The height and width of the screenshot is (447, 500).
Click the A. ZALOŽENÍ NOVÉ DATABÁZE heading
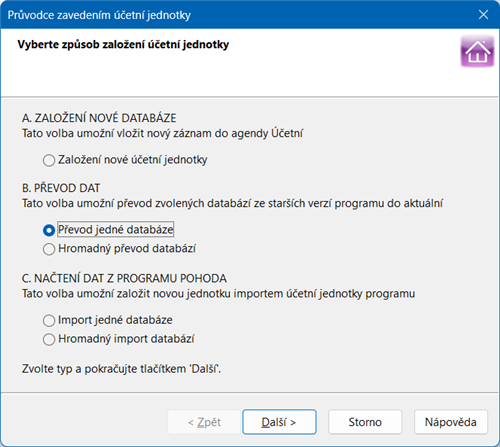99,118
